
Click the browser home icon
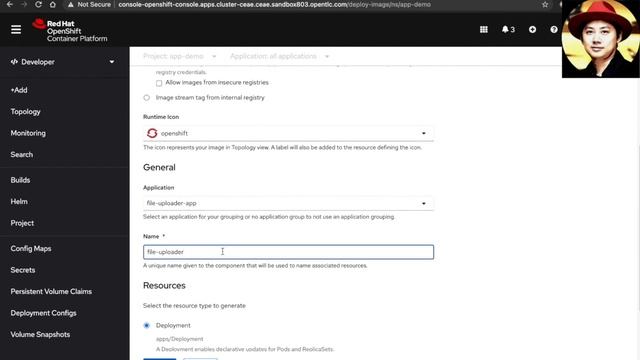point(53,4)
